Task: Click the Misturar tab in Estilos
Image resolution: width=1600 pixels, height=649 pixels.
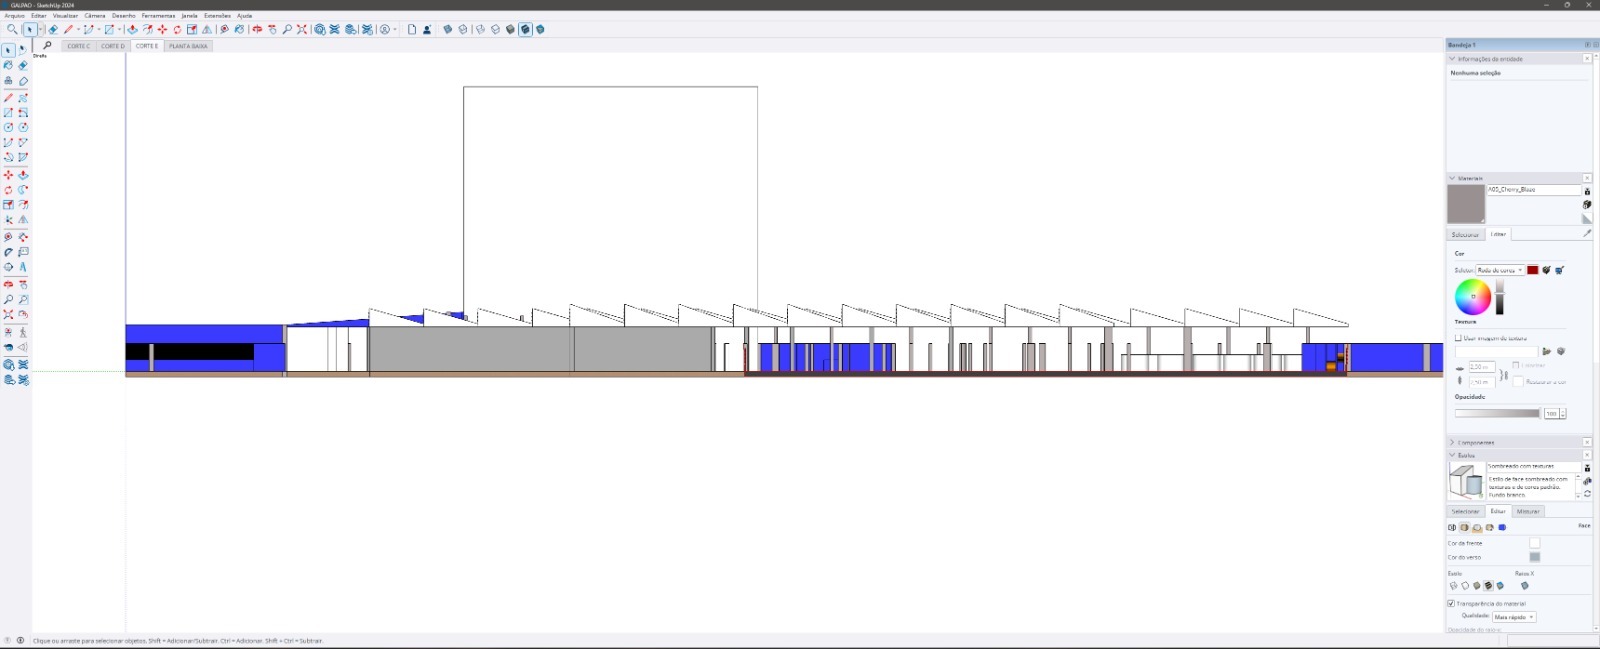Action: point(1528,511)
